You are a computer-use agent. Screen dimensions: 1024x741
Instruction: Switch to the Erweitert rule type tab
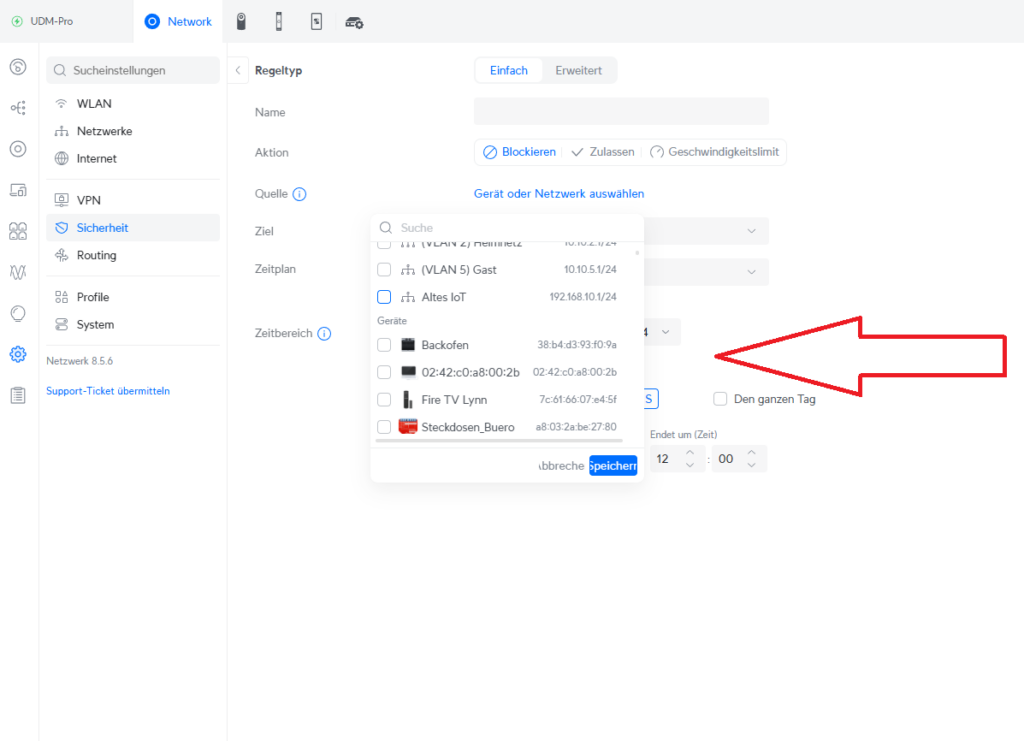click(x=579, y=71)
